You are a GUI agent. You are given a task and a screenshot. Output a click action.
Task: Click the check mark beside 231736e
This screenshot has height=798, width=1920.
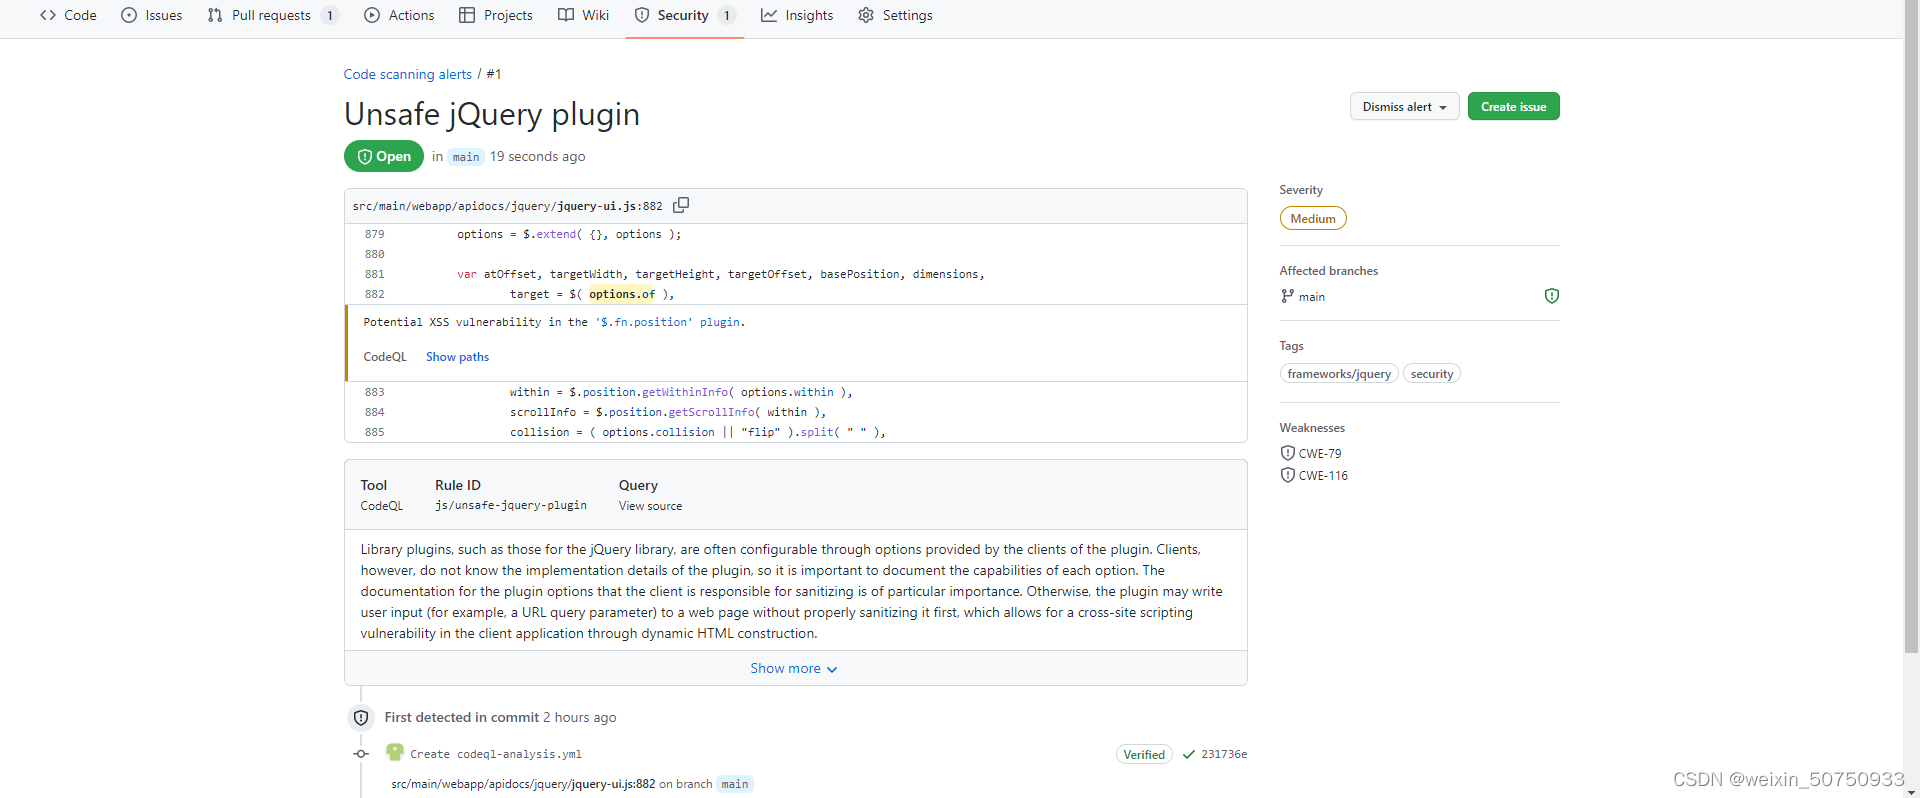coord(1188,755)
